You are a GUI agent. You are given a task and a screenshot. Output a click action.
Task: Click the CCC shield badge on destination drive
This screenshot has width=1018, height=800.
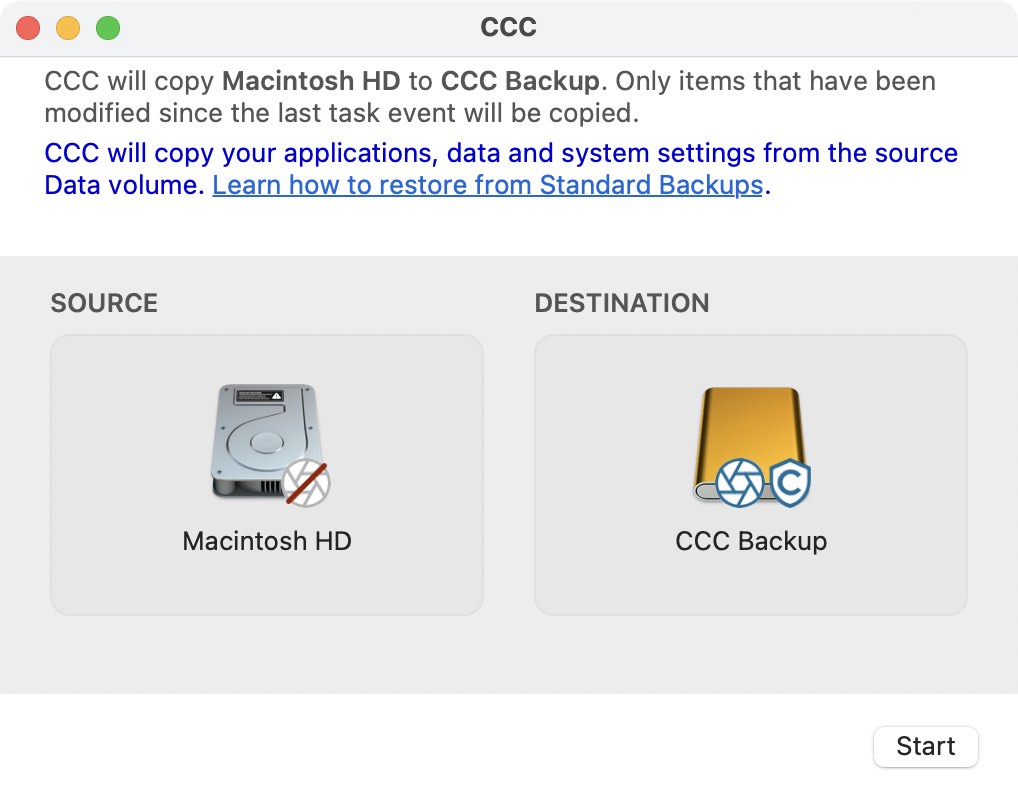click(x=790, y=482)
